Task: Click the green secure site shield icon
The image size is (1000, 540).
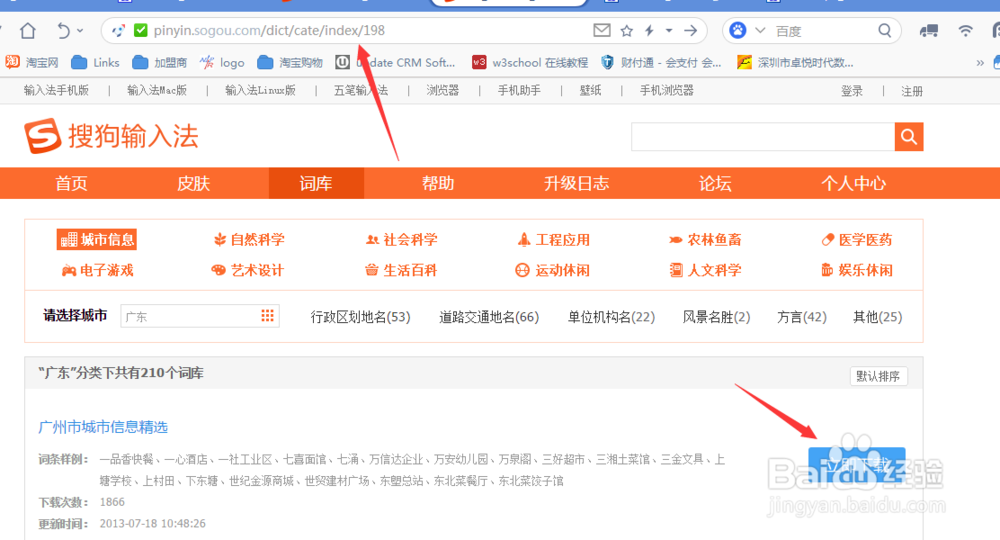Action: (x=141, y=30)
